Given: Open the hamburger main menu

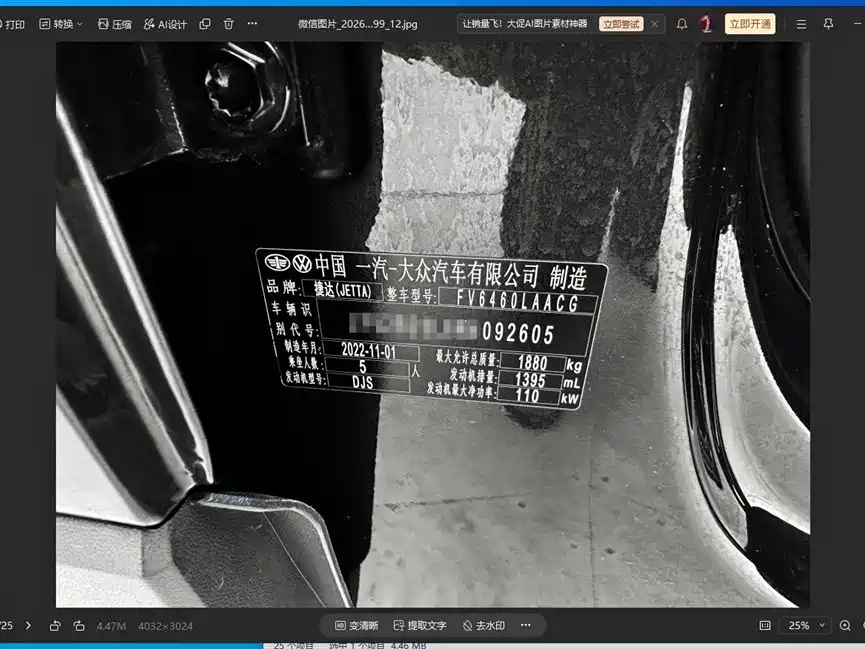Looking at the screenshot, I should [802, 24].
